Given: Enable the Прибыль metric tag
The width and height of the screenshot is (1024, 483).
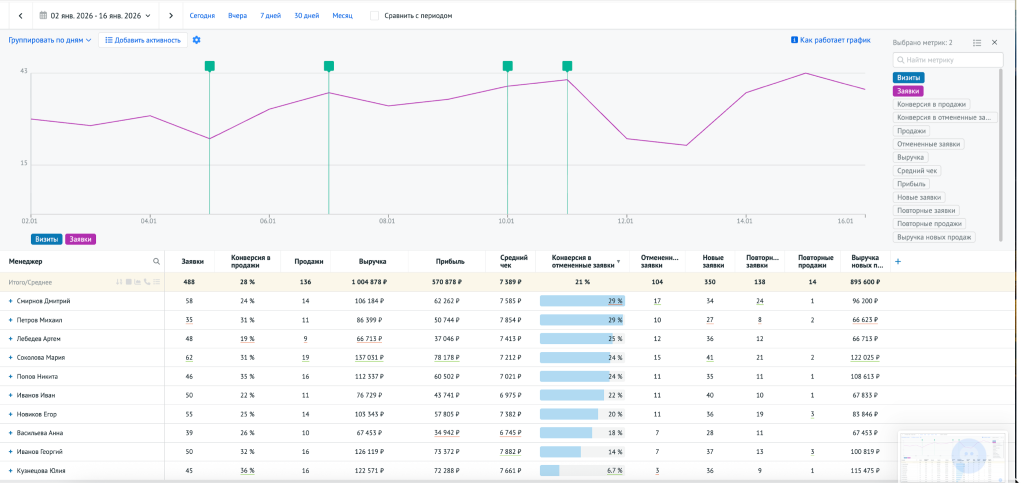Looking at the screenshot, I should [x=911, y=184].
